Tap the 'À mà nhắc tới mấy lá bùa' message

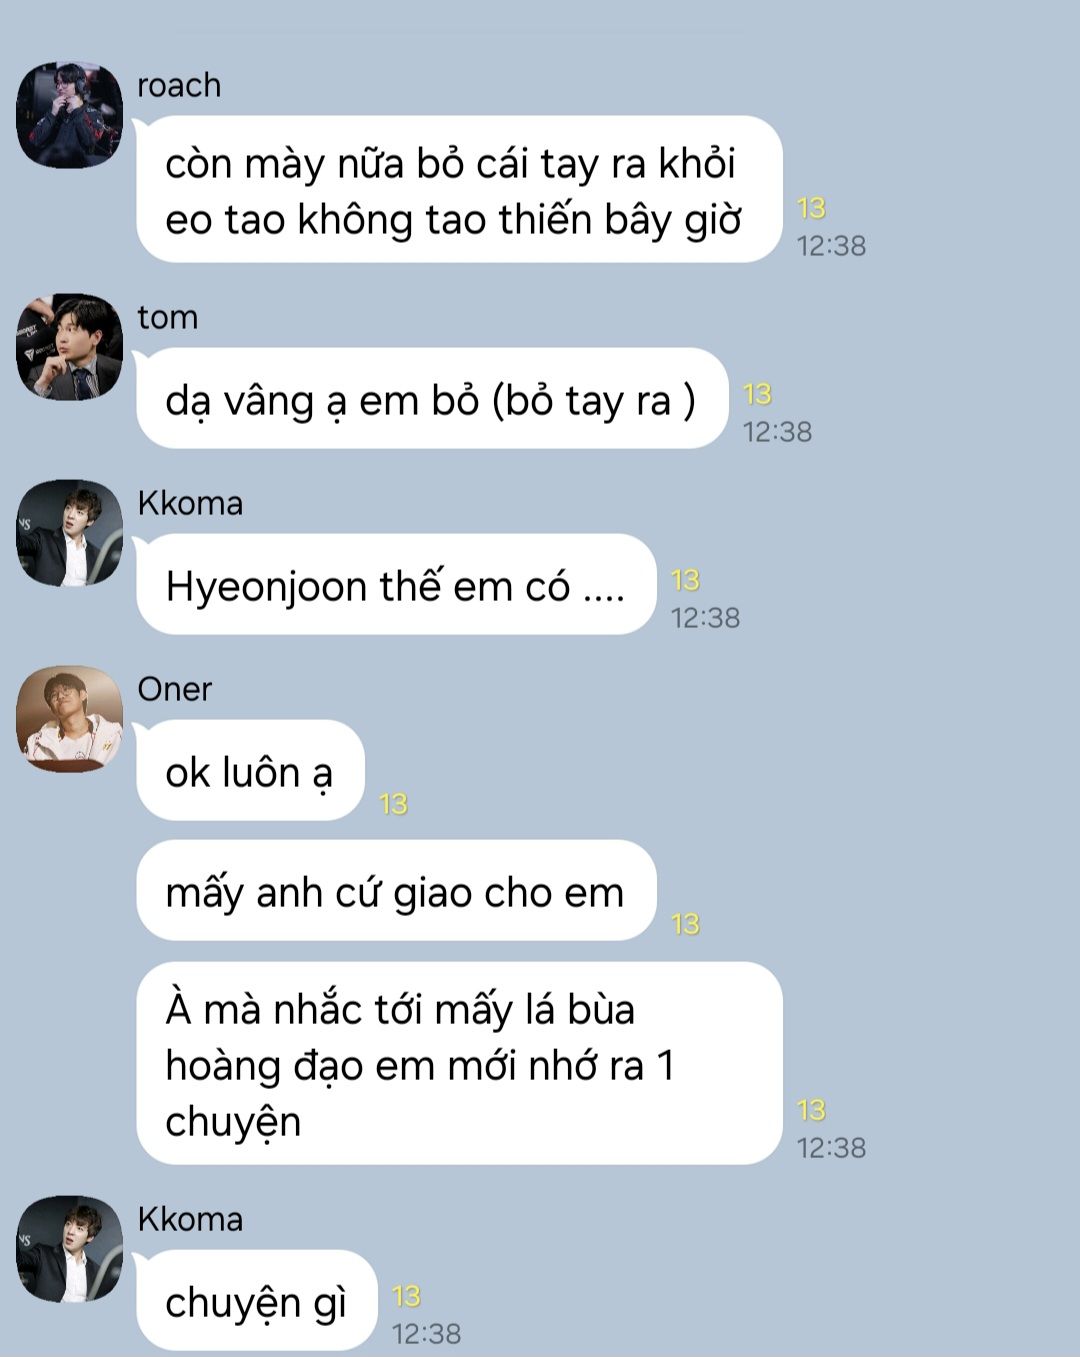point(459,1063)
